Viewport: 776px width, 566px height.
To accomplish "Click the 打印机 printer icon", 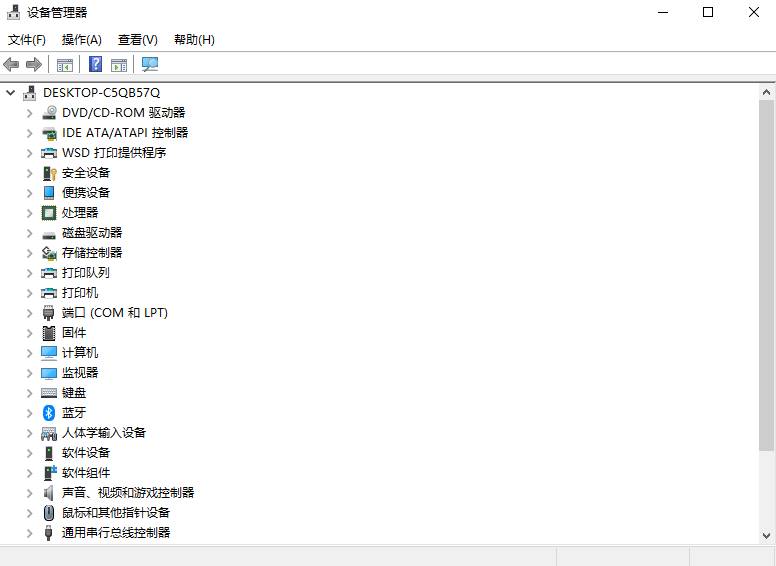I will click(49, 293).
